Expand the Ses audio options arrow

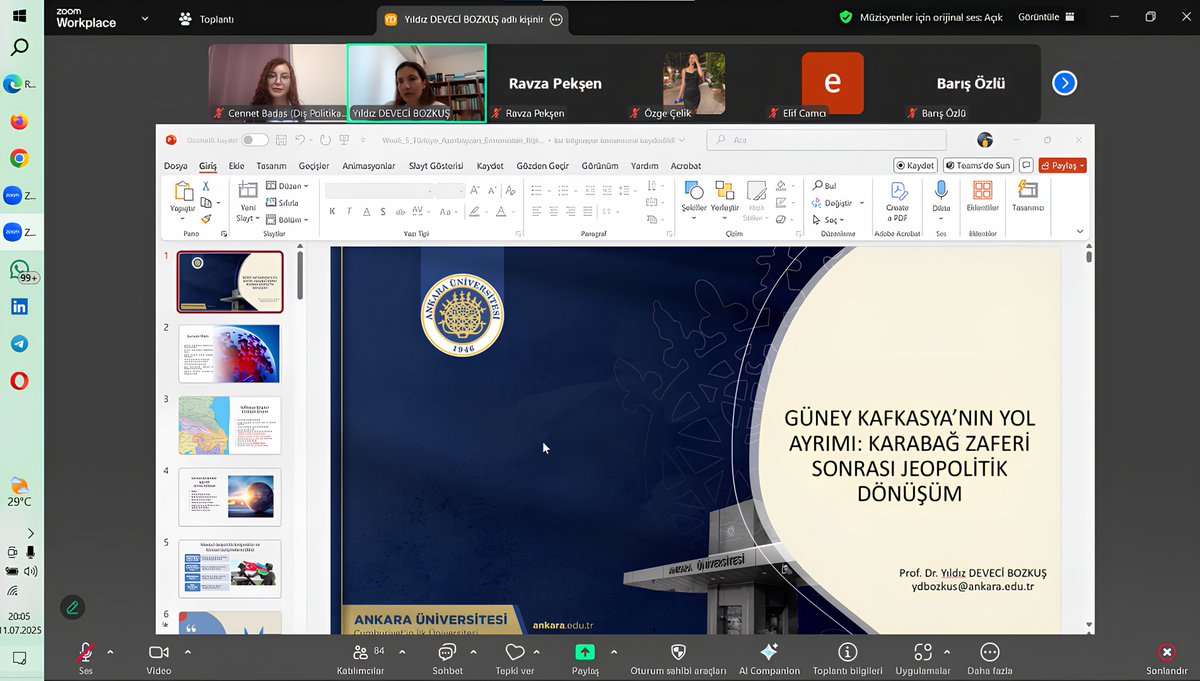(x=110, y=652)
